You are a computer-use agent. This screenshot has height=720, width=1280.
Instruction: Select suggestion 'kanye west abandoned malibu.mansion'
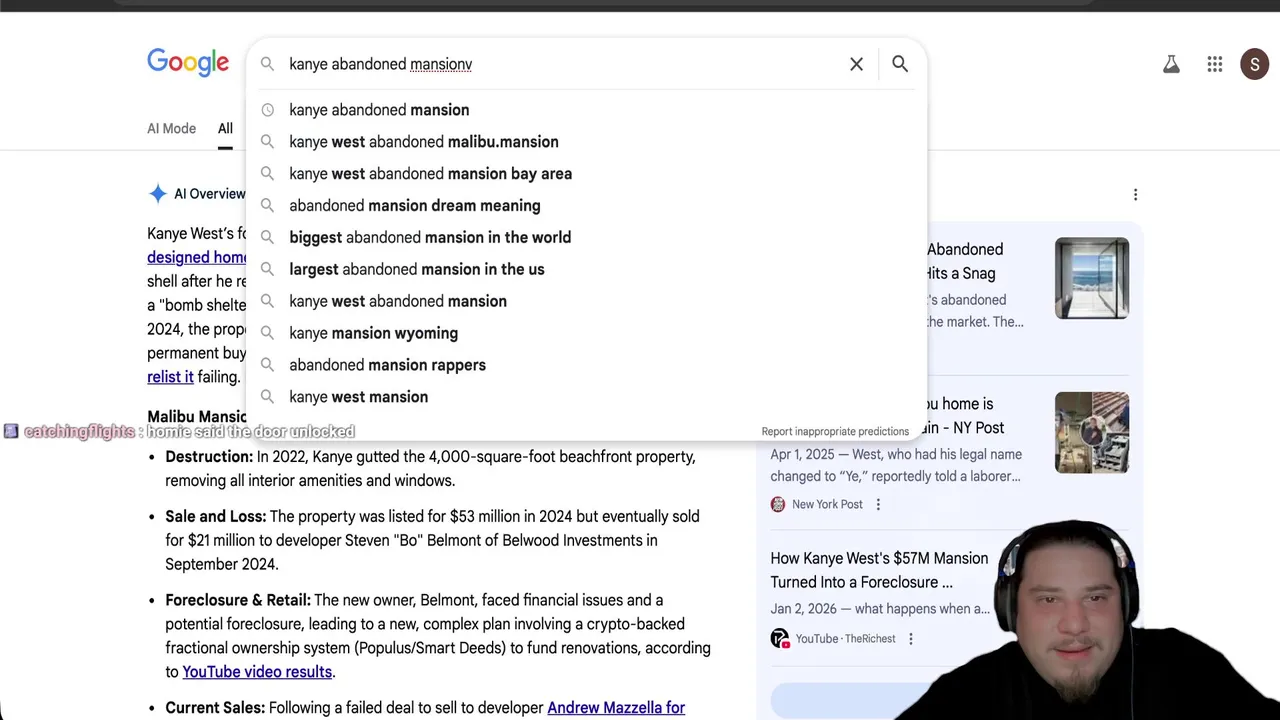click(x=586, y=142)
